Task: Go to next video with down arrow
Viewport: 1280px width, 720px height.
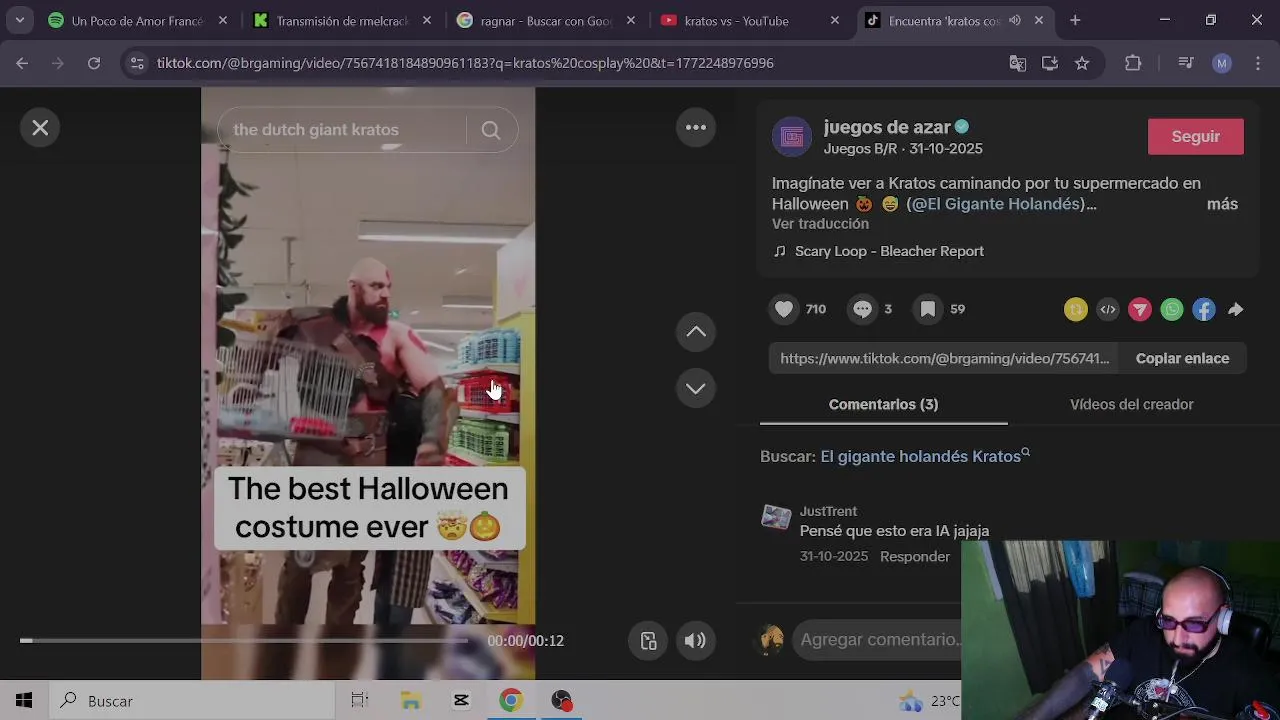Action: pyautogui.click(x=696, y=388)
